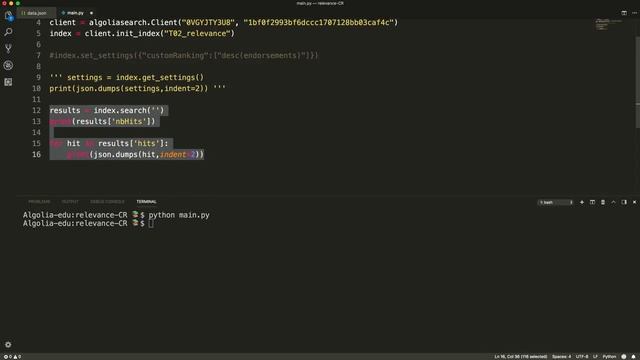Select the Terminal panel tab
640x360 pixels.
(146, 202)
